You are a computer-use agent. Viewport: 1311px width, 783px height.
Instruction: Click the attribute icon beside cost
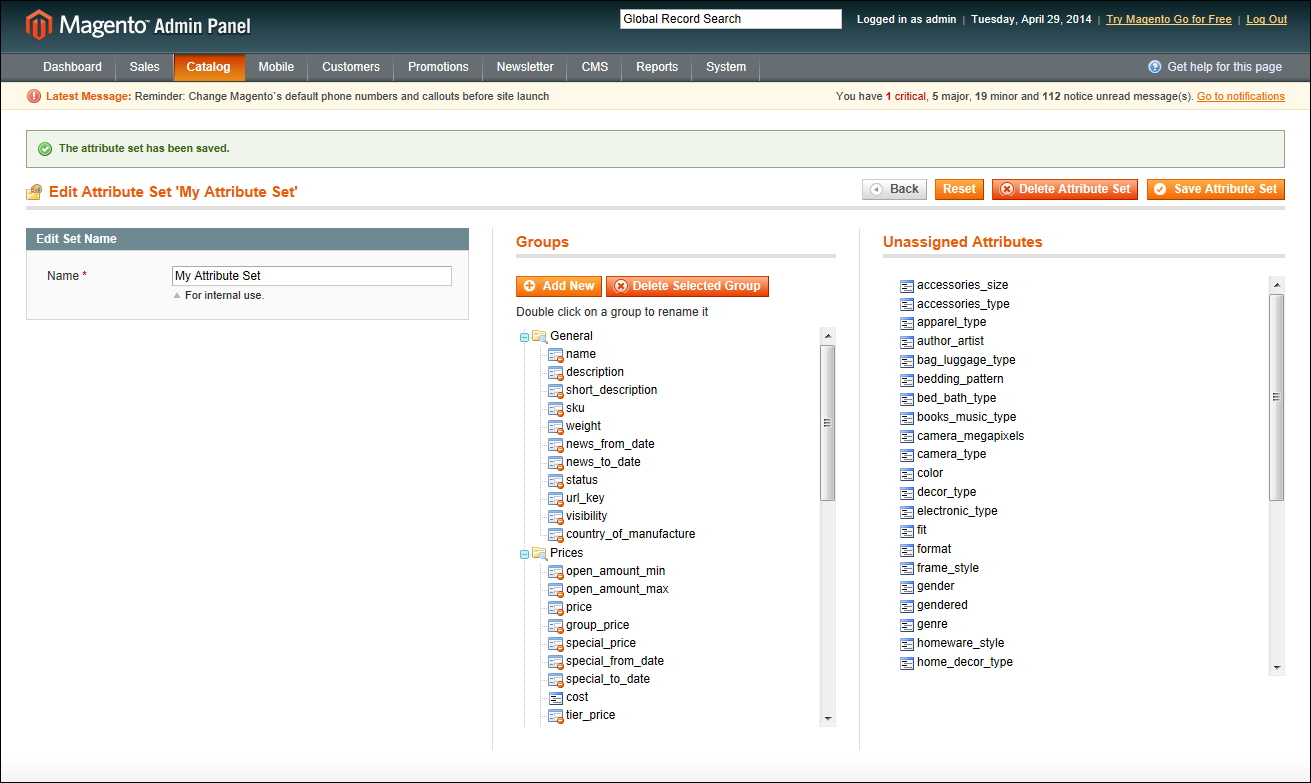pyautogui.click(x=556, y=698)
